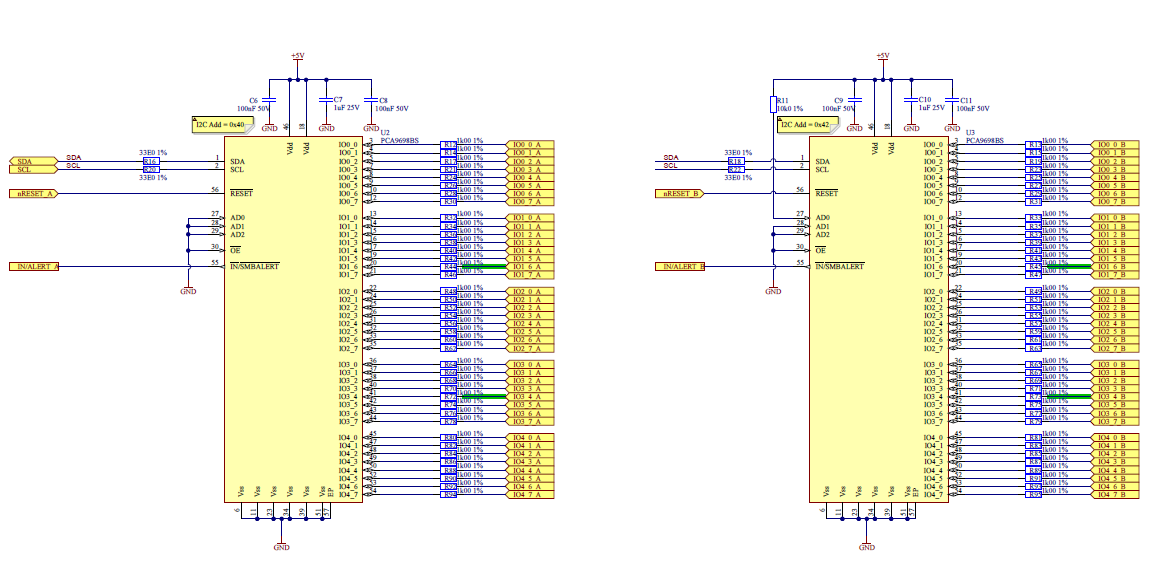Select resistor R49 on U3's IO2_0 line
The height and width of the screenshot is (584, 1171).
1034,291
